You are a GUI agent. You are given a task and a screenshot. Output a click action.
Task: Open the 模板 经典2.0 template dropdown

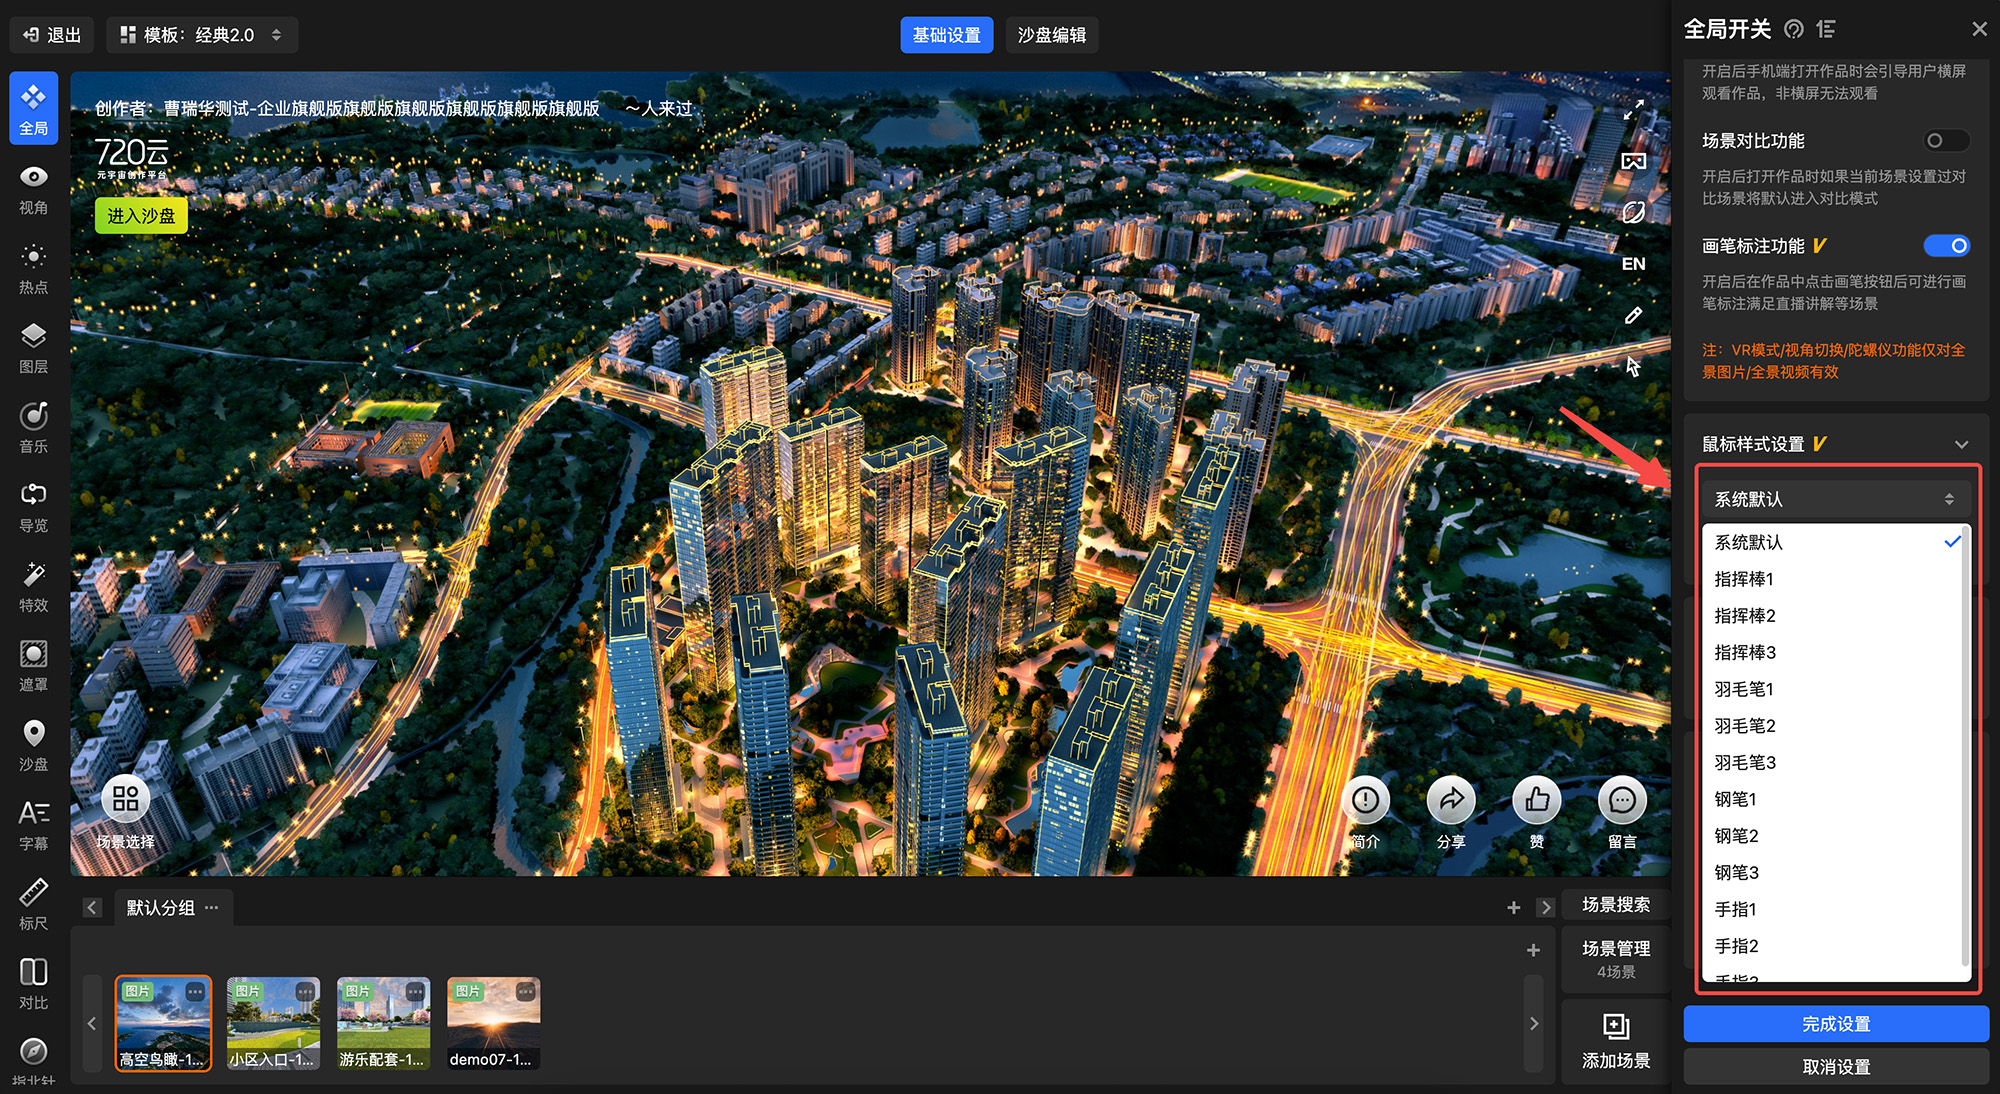(x=201, y=35)
